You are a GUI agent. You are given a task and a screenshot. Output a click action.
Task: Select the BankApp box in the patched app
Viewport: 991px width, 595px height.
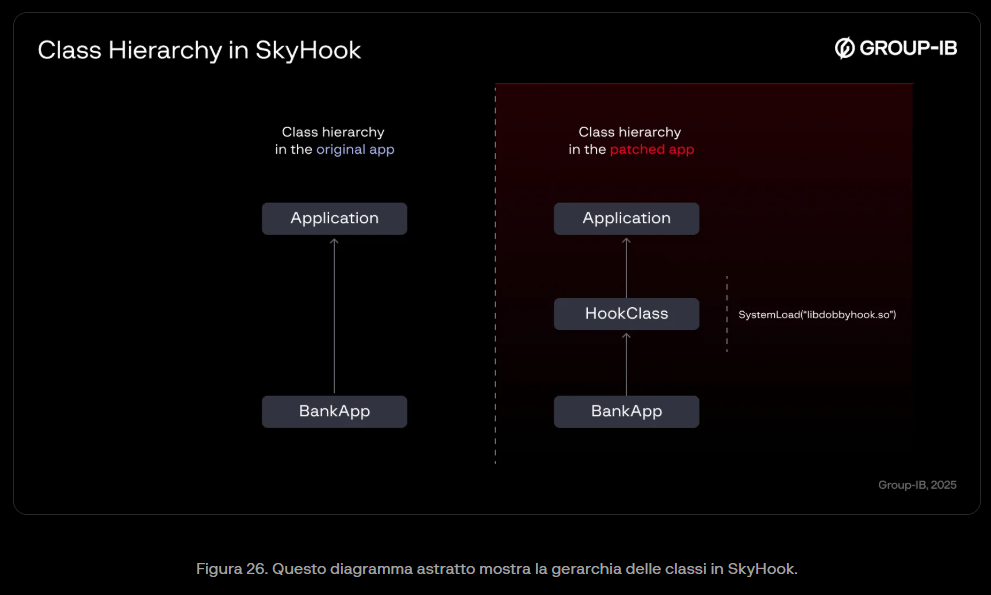click(626, 411)
